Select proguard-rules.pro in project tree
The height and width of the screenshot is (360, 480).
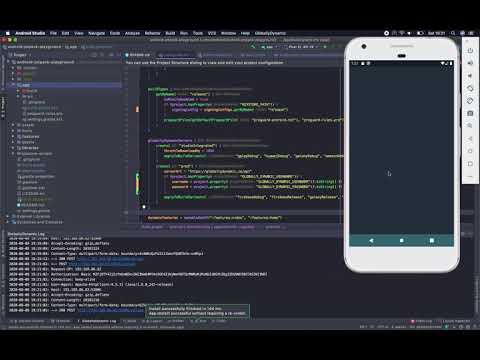[x=42, y=113]
